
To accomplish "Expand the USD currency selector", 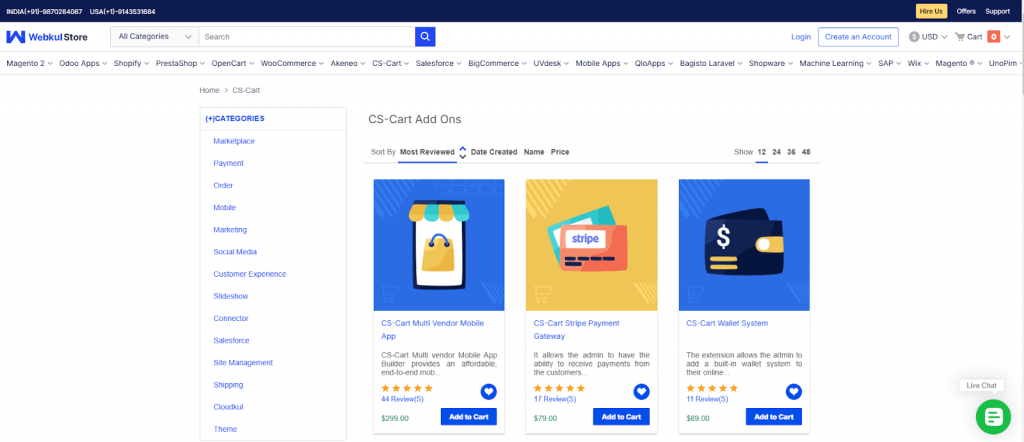I will coord(928,37).
